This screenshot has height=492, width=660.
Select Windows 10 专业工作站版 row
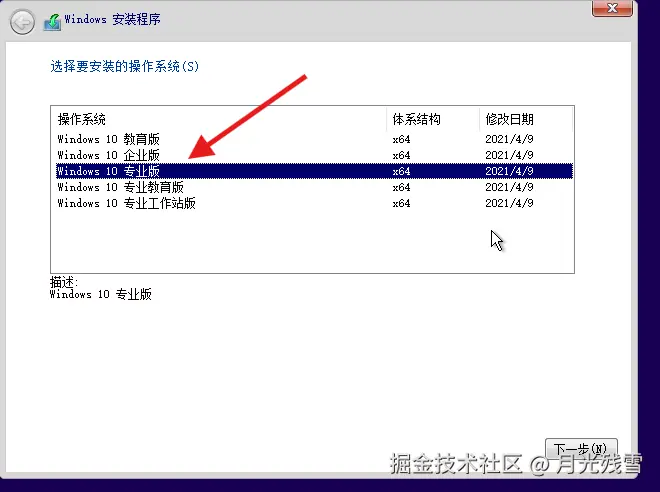pos(314,203)
